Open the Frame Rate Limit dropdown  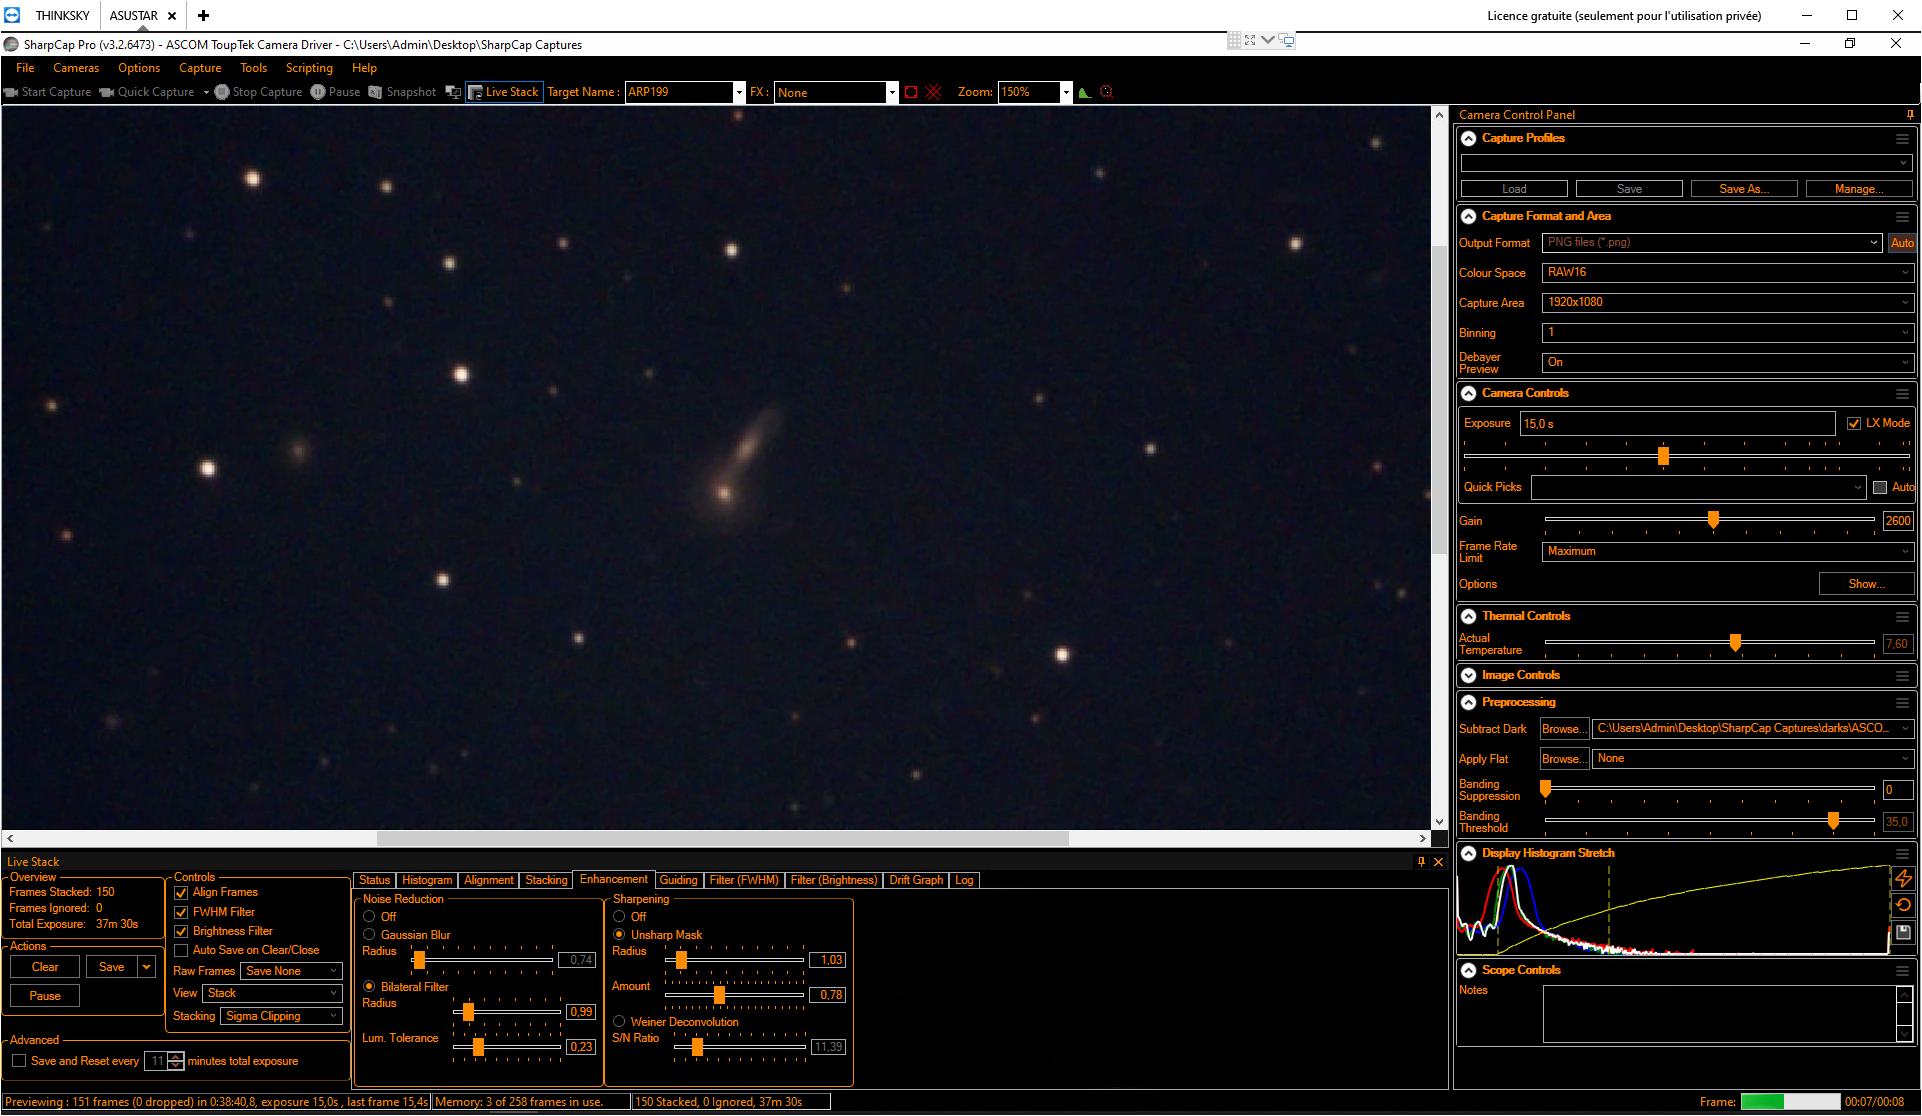(1728, 552)
